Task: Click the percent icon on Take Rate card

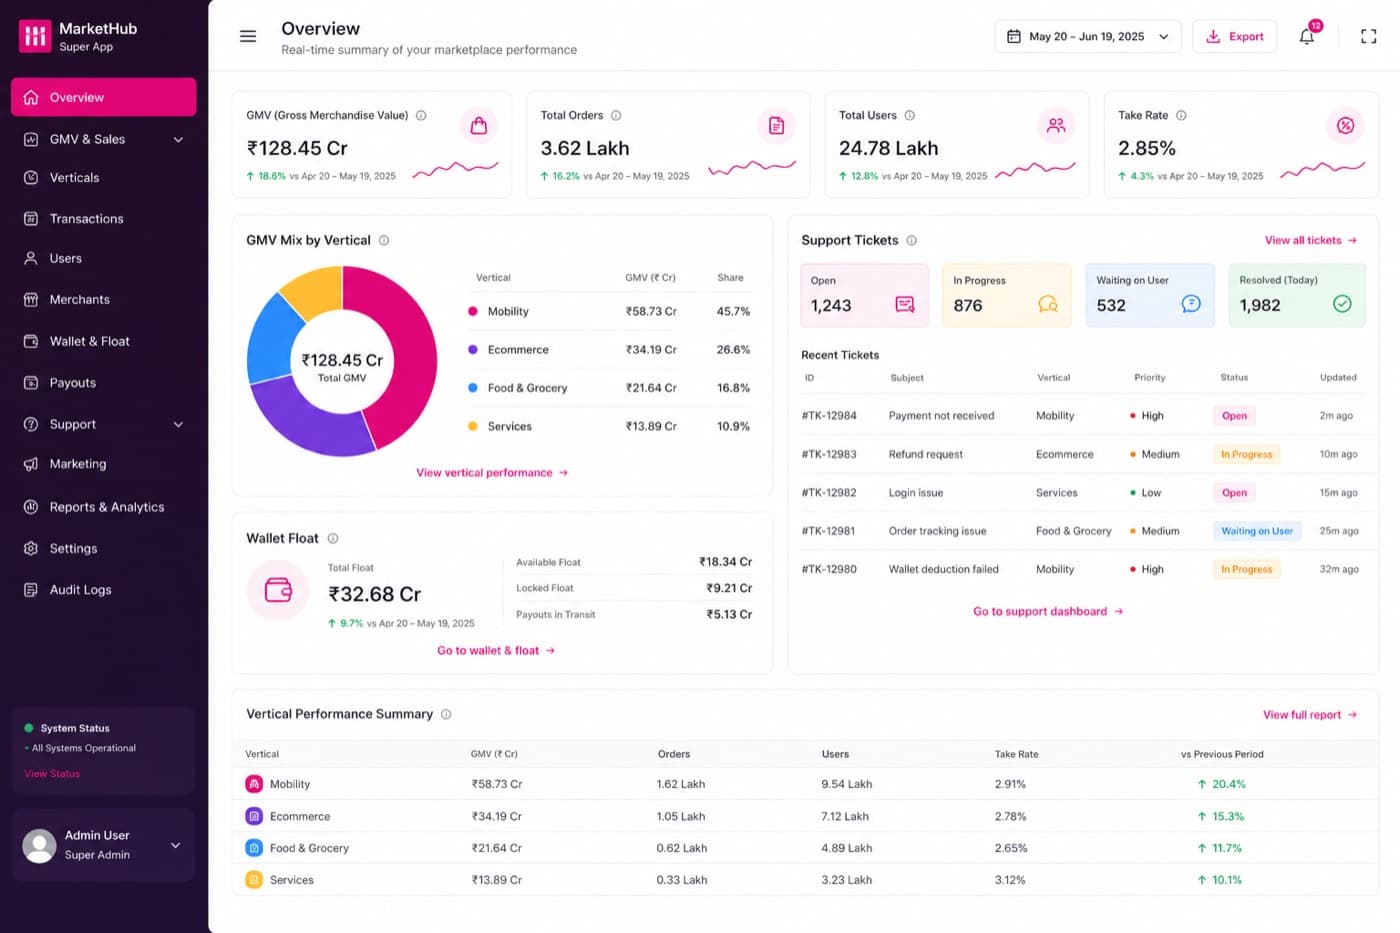Action: coord(1346,125)
